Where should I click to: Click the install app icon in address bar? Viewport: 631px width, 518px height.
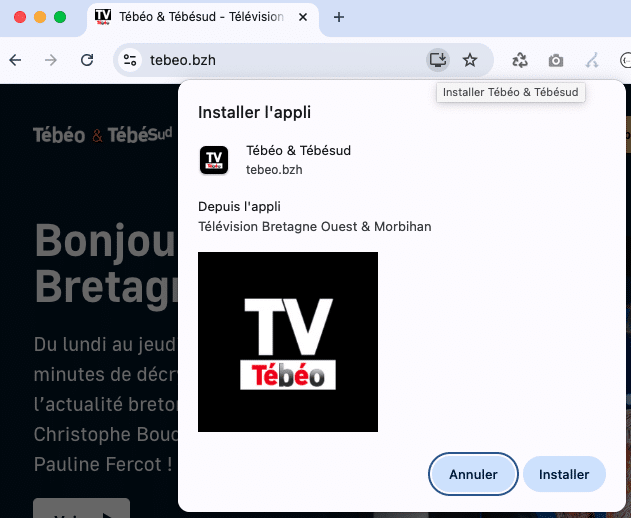(437, 60)
